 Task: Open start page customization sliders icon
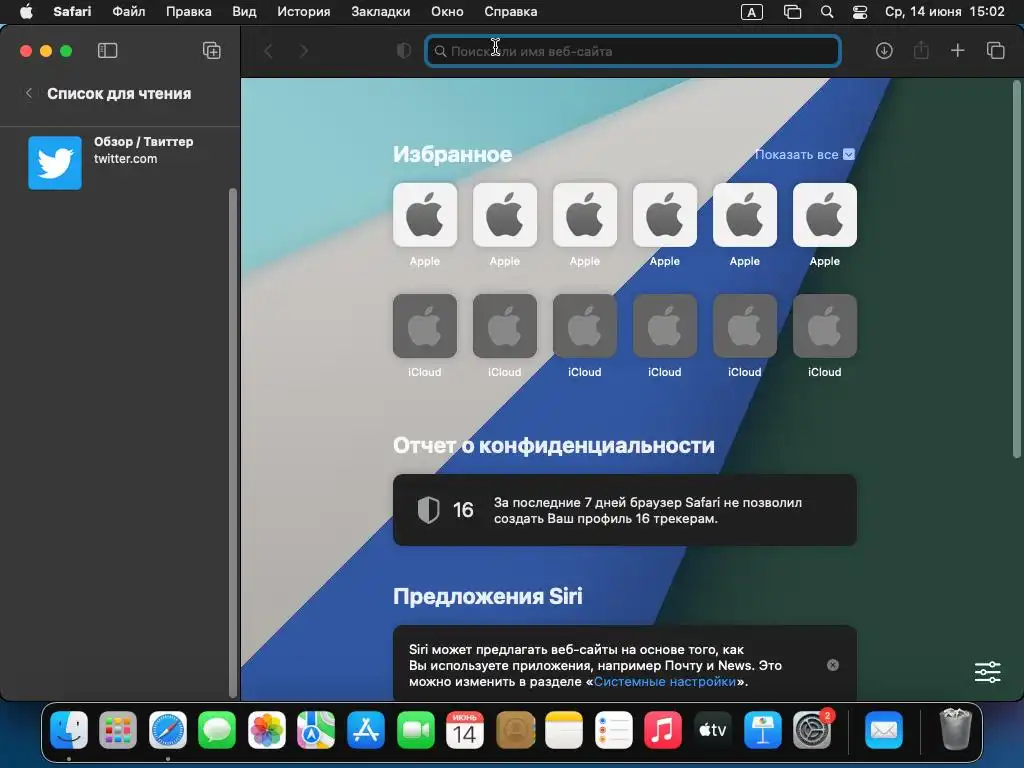pyautogui.click(x=987, y=671)
